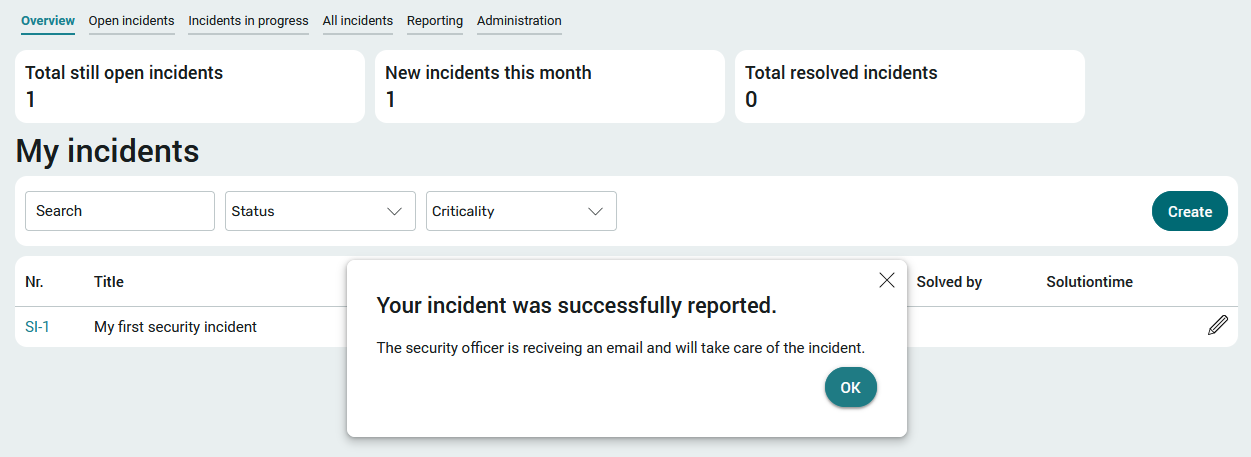Edit incident SI-1 with the pencil icon
Image resolution: width=1251 pixels, height=457 pixels.
[1217, 325]
